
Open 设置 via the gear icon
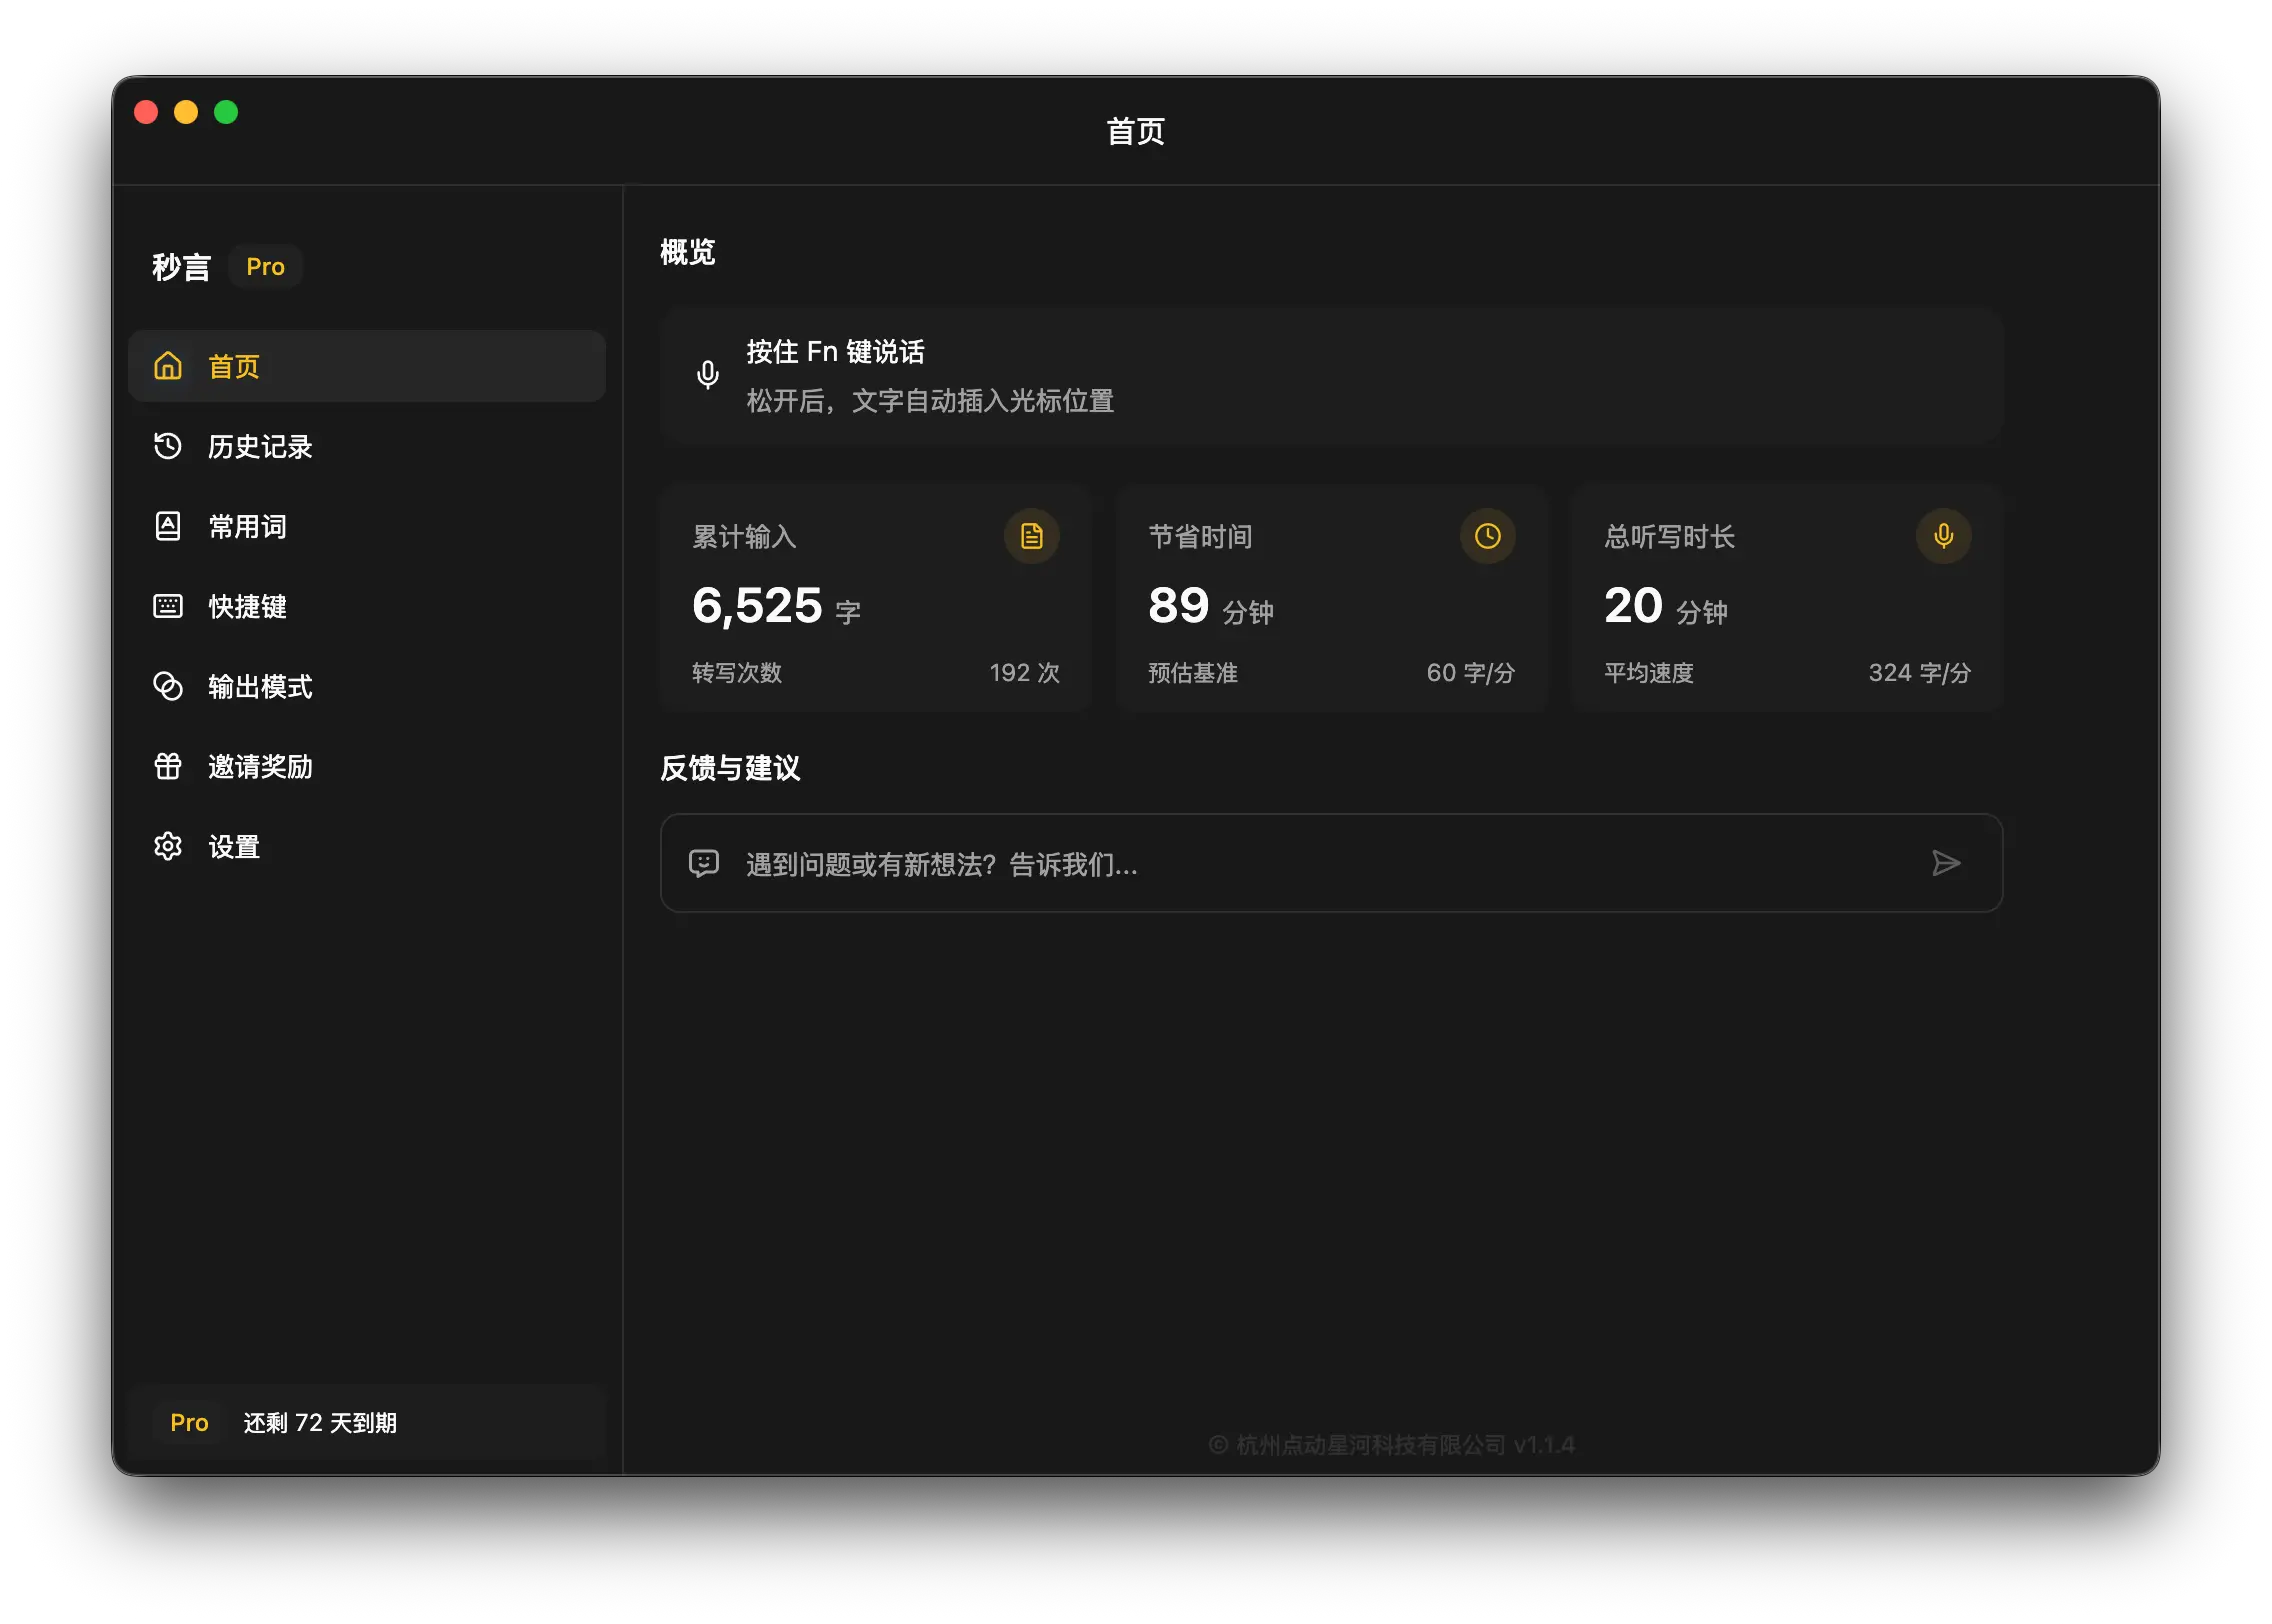pyautogui.click(x=170, y=846)
